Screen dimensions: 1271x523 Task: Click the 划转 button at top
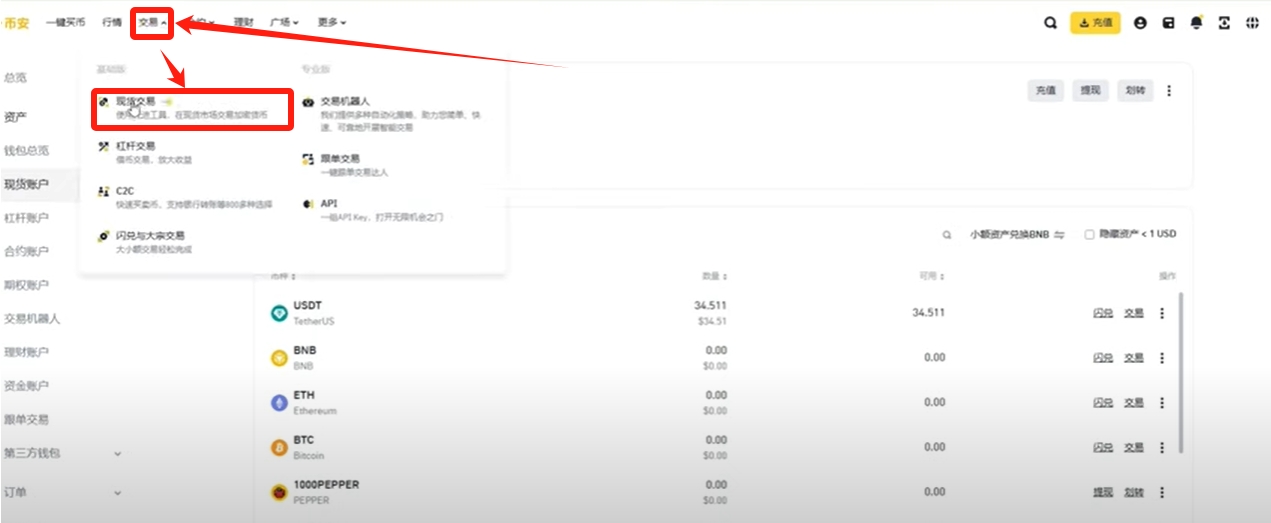1135,90
